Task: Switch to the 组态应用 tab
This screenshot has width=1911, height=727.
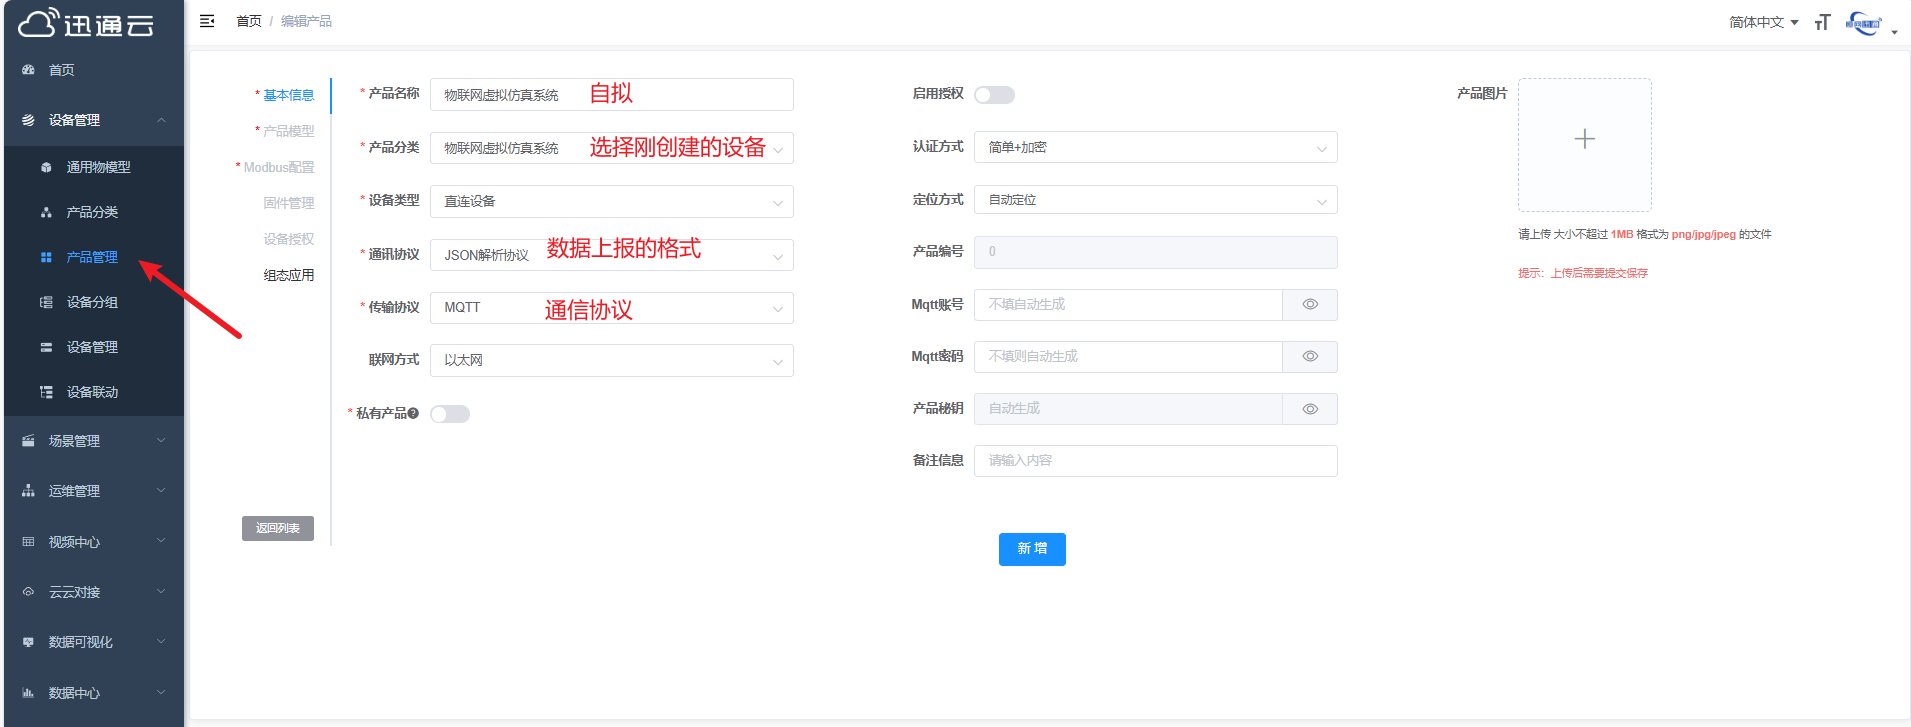Action: tap(288, 275)
